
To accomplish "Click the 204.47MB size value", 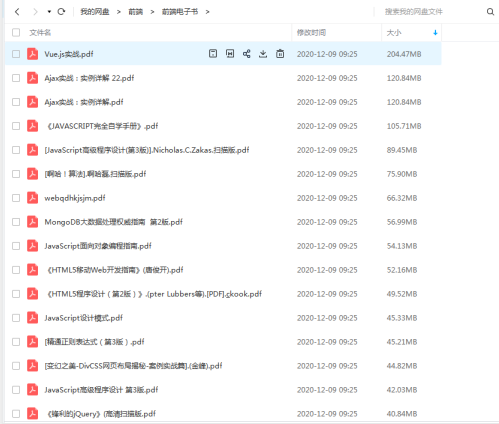I will click(404, 54).
